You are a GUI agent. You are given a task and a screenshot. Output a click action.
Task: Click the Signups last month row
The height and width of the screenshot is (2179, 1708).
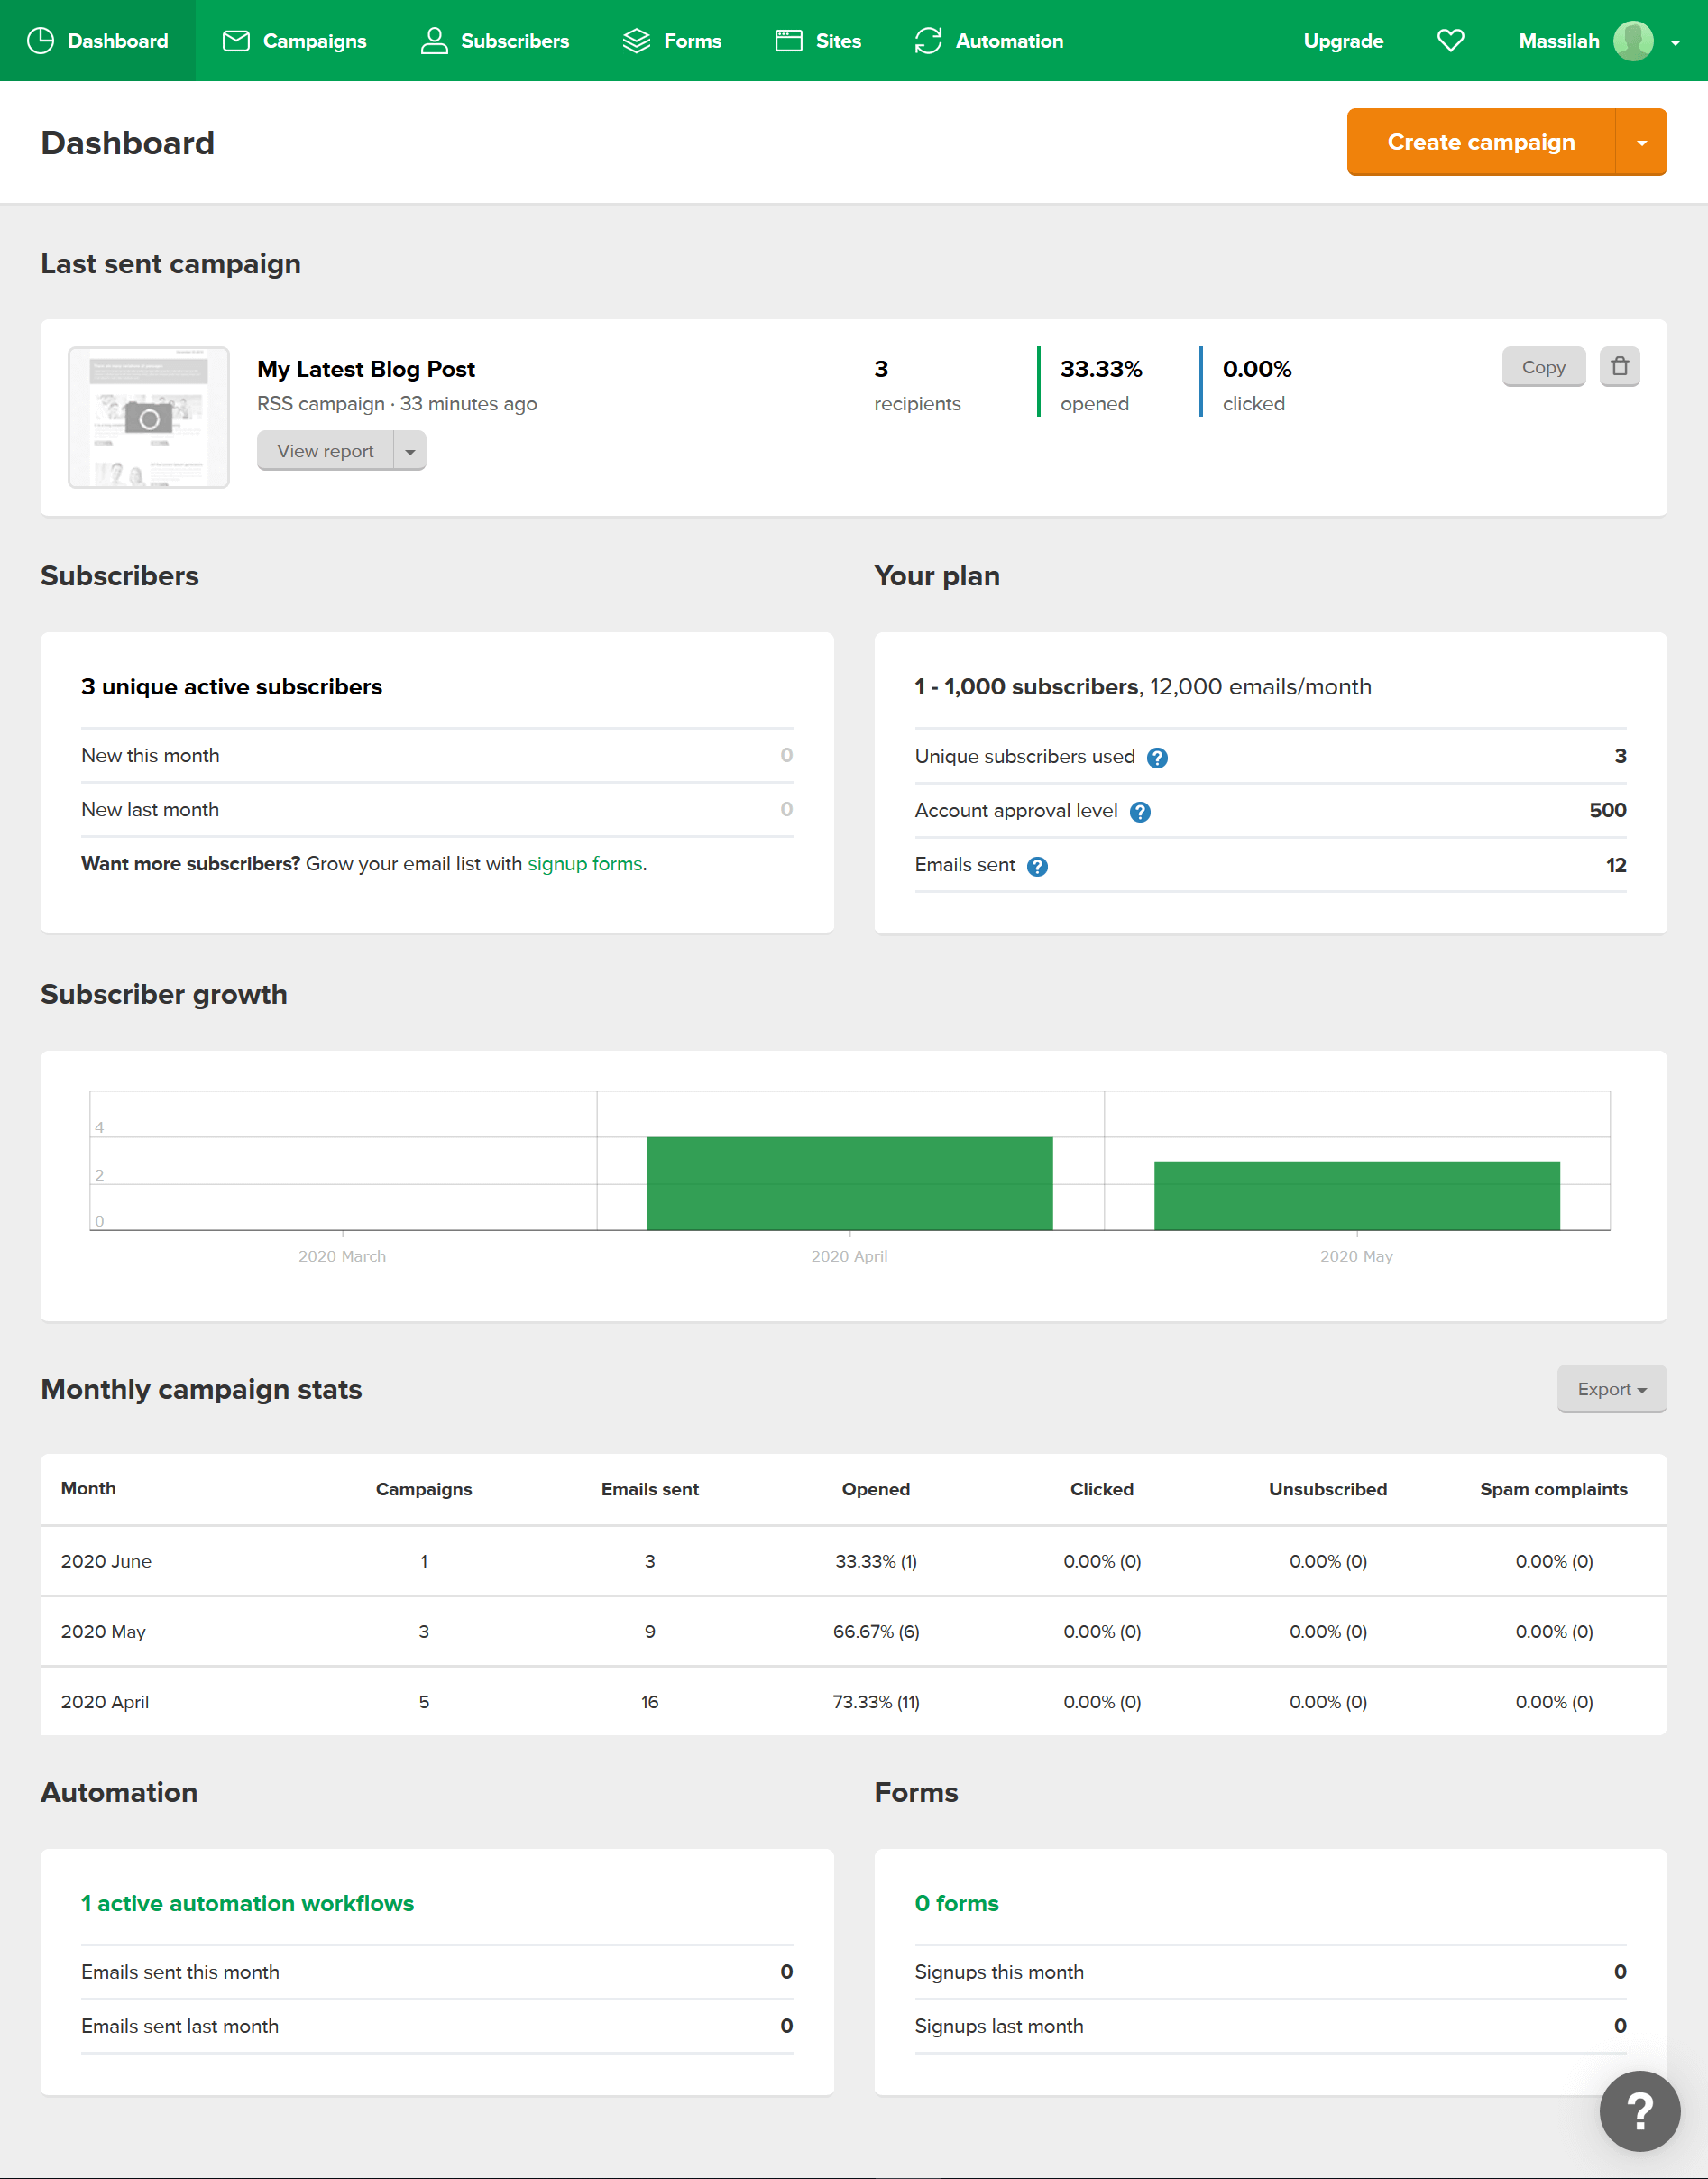[x=1270, y=2026]
